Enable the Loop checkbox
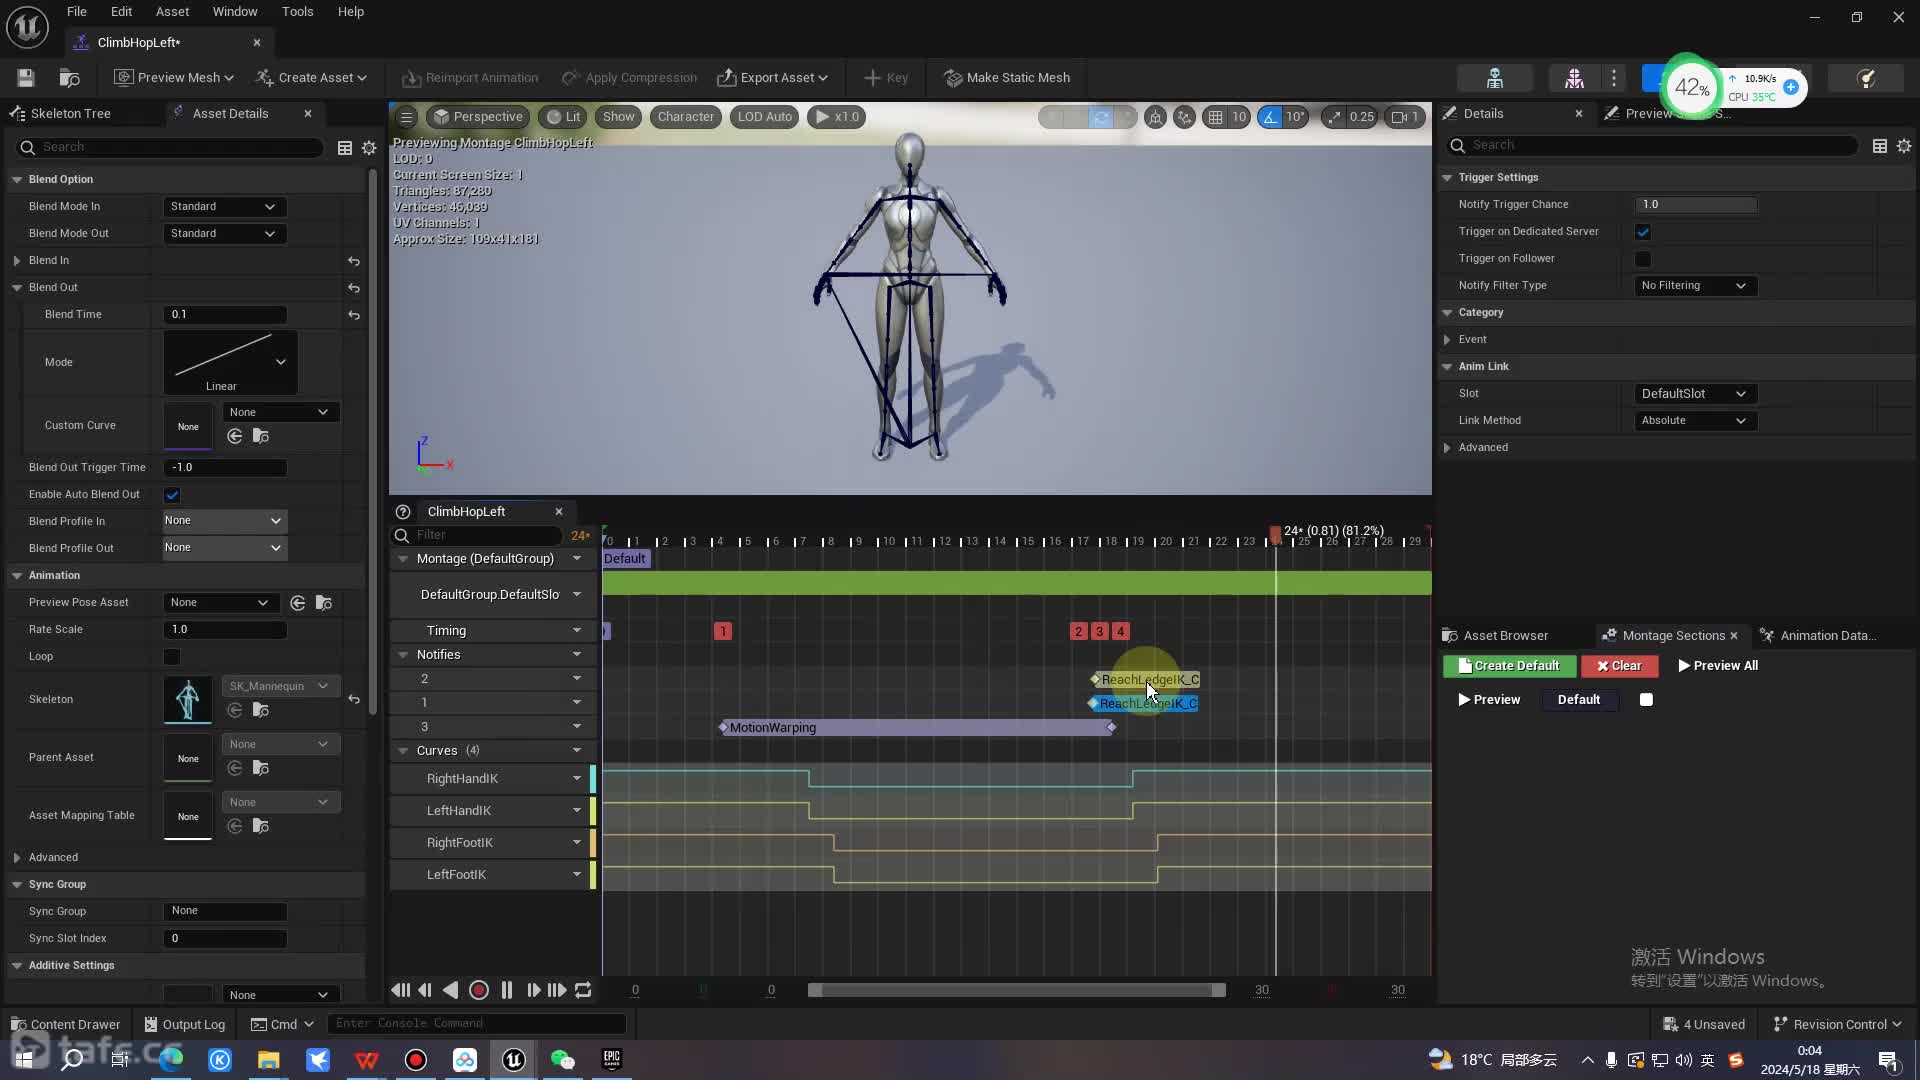This screenshot has width=1920, height=1080. click(x=172, y=657)
